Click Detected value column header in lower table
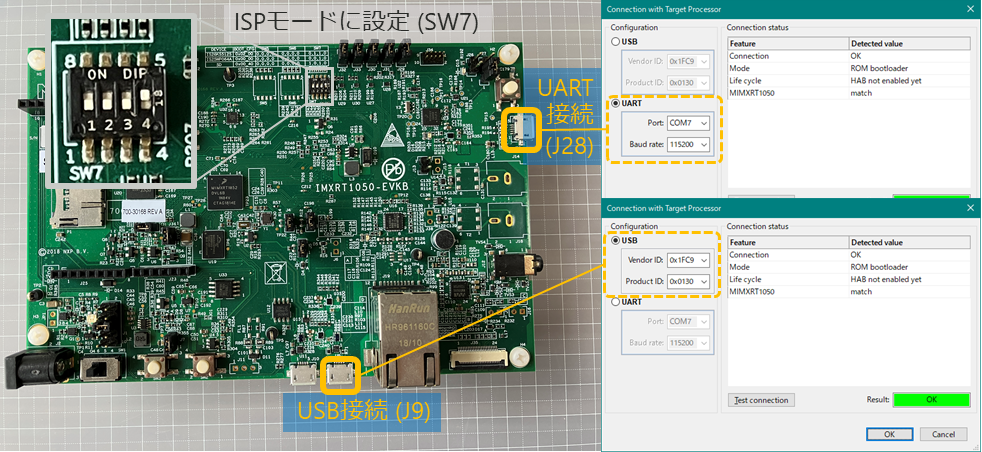Screen dimensions: 982x452 coord(908,242)
